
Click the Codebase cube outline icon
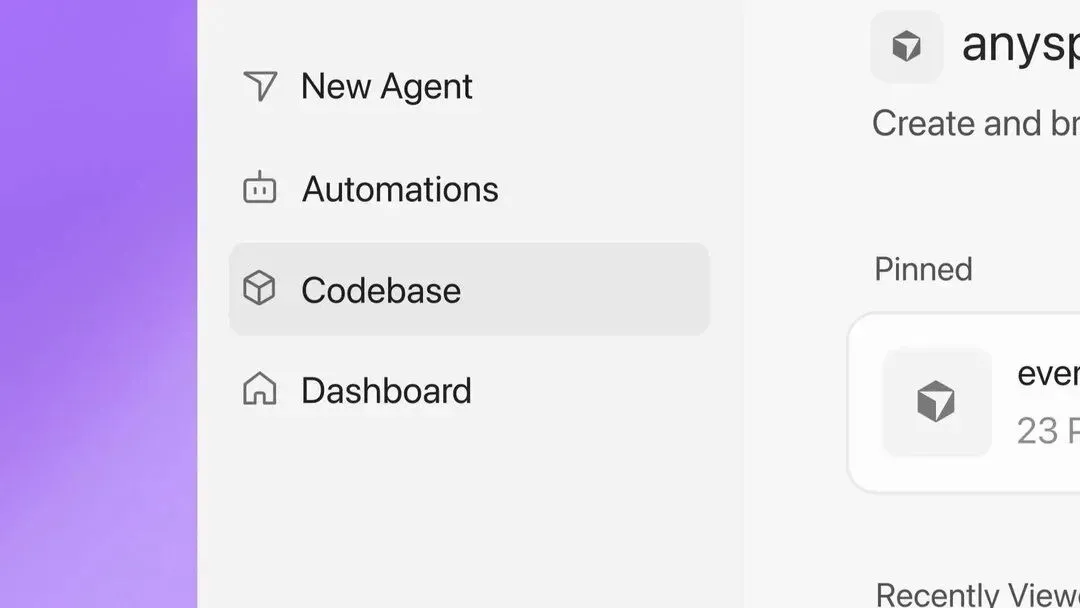259,288
